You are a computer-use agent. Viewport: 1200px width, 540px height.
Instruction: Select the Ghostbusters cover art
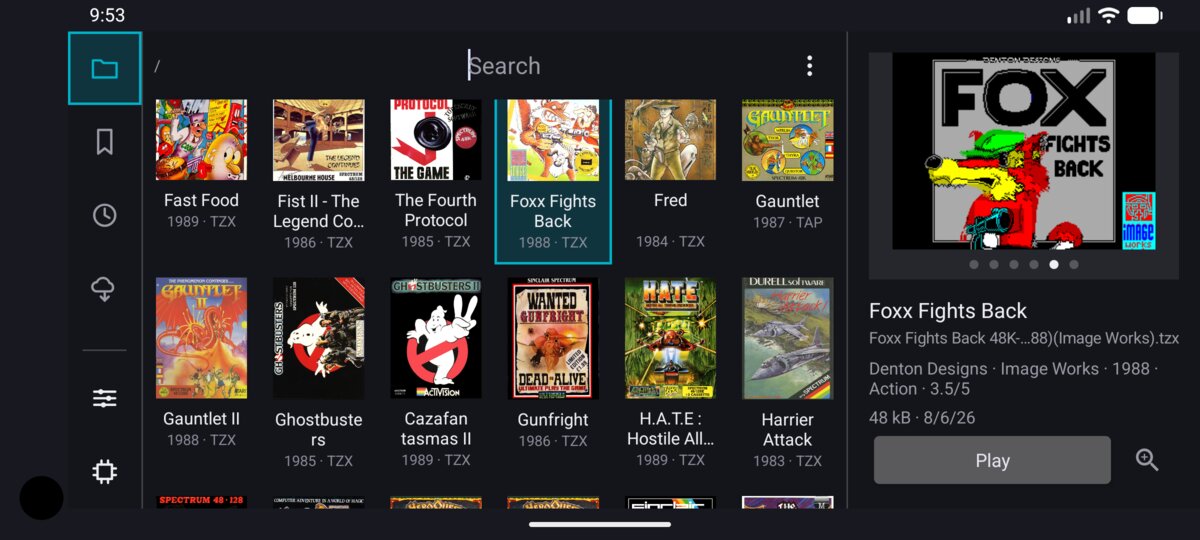(318, 338)
